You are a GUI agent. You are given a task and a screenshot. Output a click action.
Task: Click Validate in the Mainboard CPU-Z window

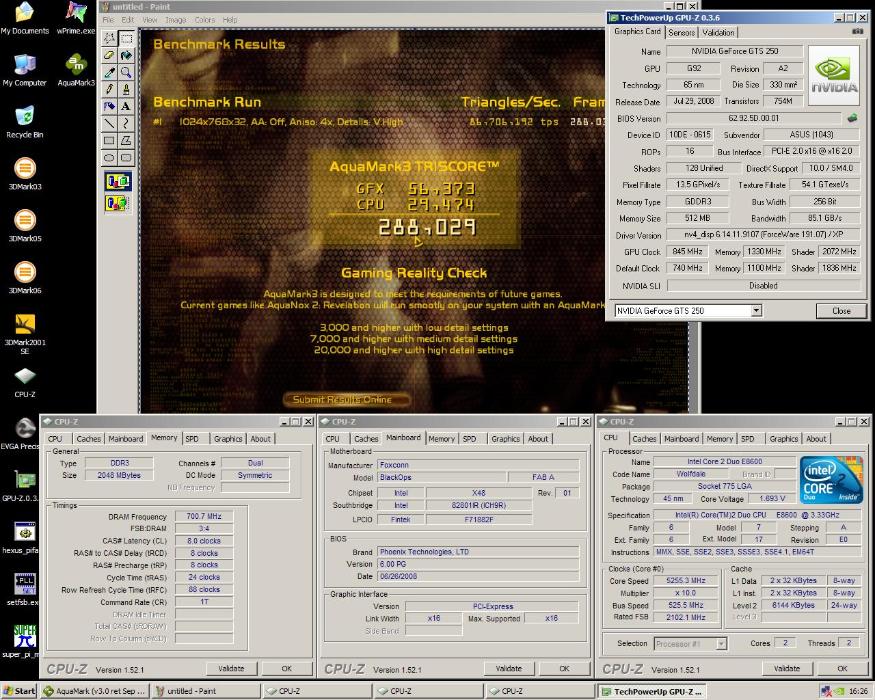[x=509, y=668]
